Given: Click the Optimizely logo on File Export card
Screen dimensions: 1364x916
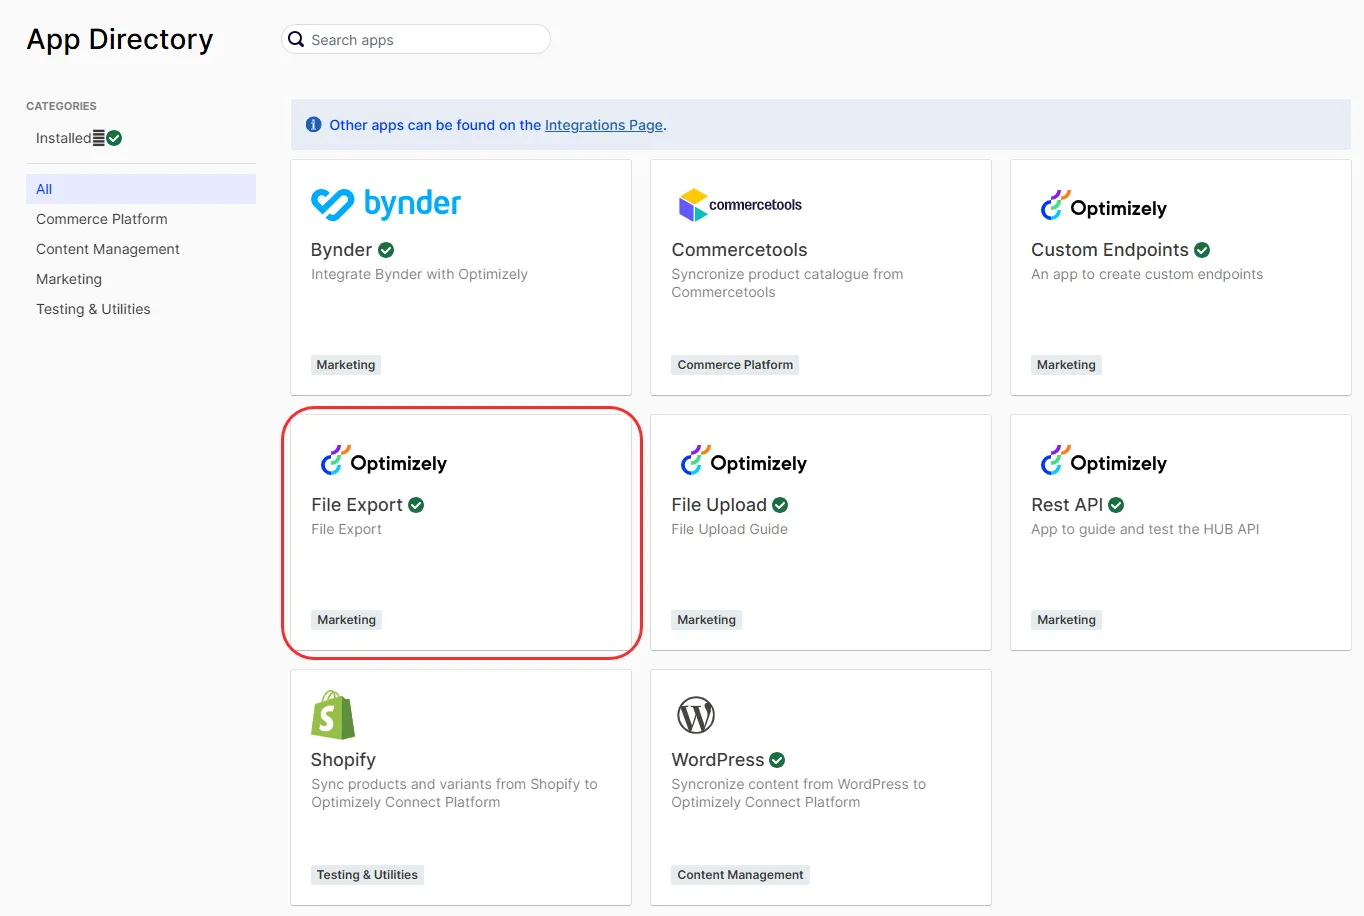Looking at the screenshot, I should tap(383, 461).
